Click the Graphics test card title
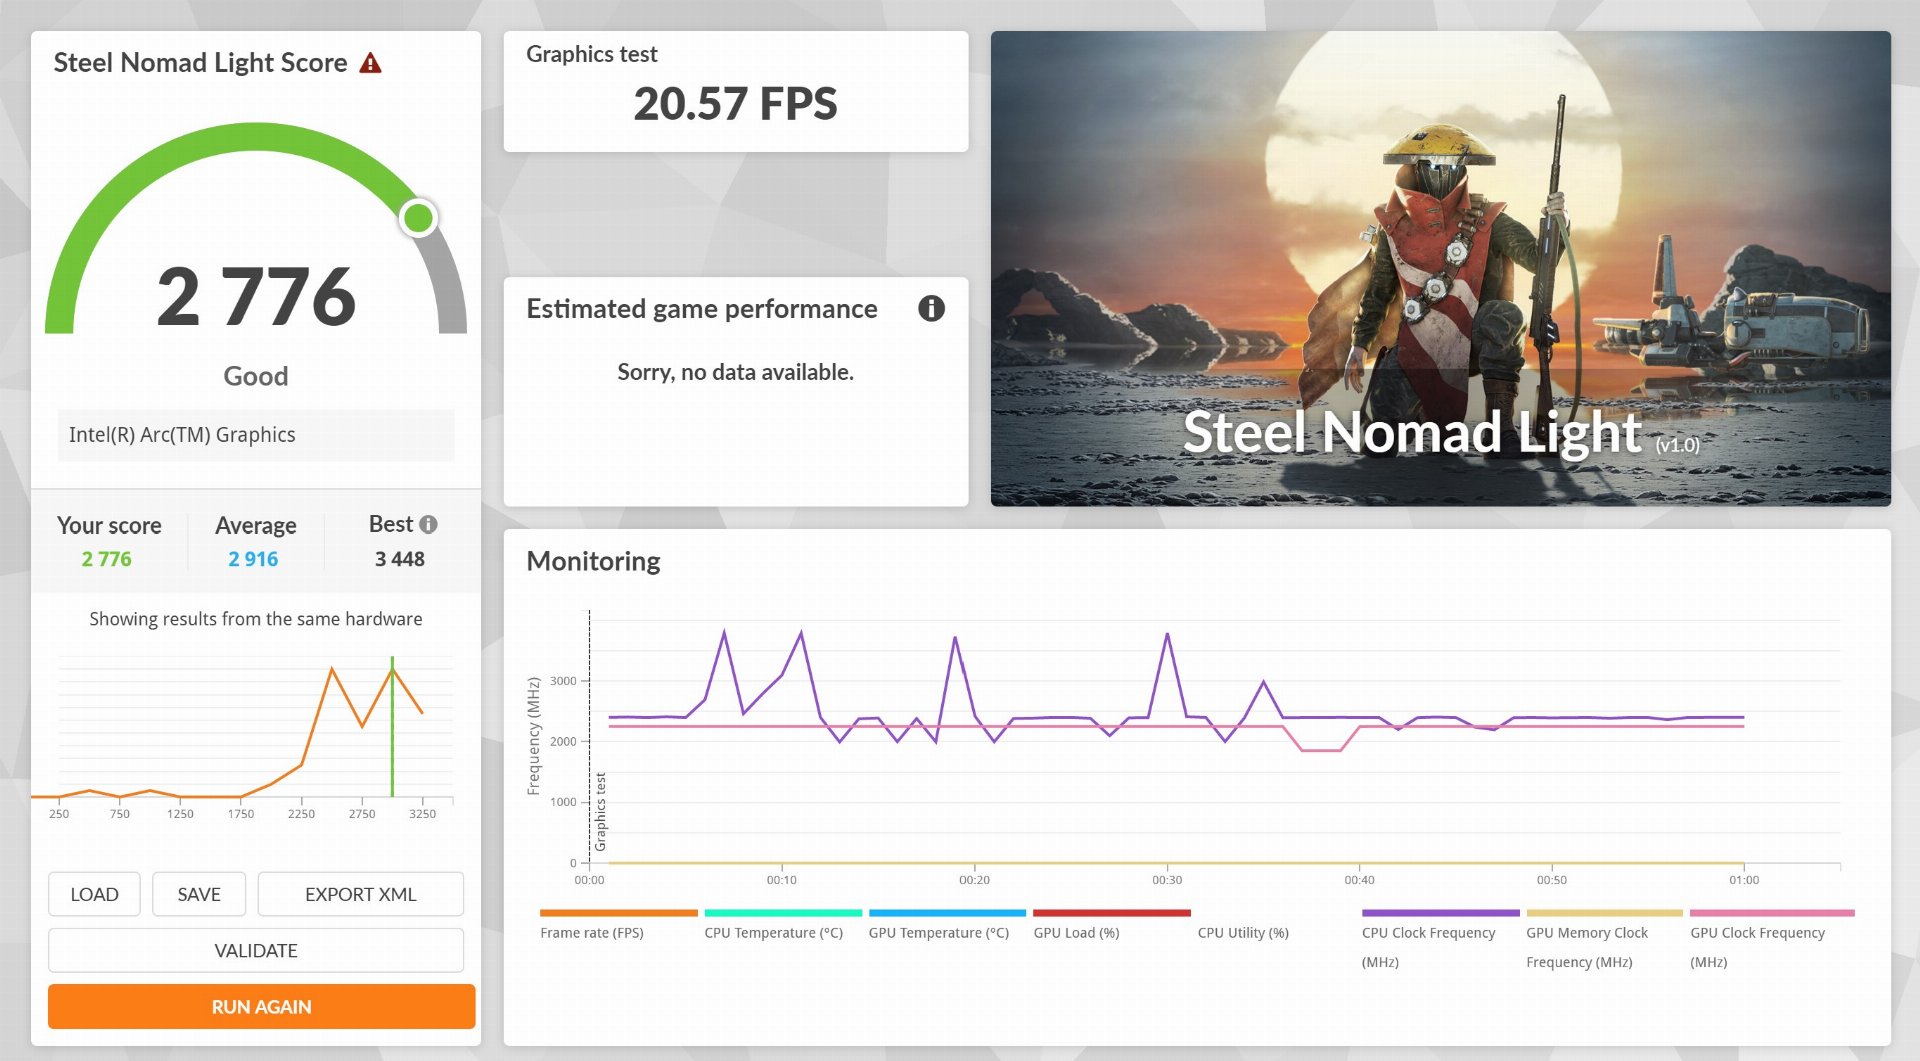1920x1061 pixels. coord(592,54)
